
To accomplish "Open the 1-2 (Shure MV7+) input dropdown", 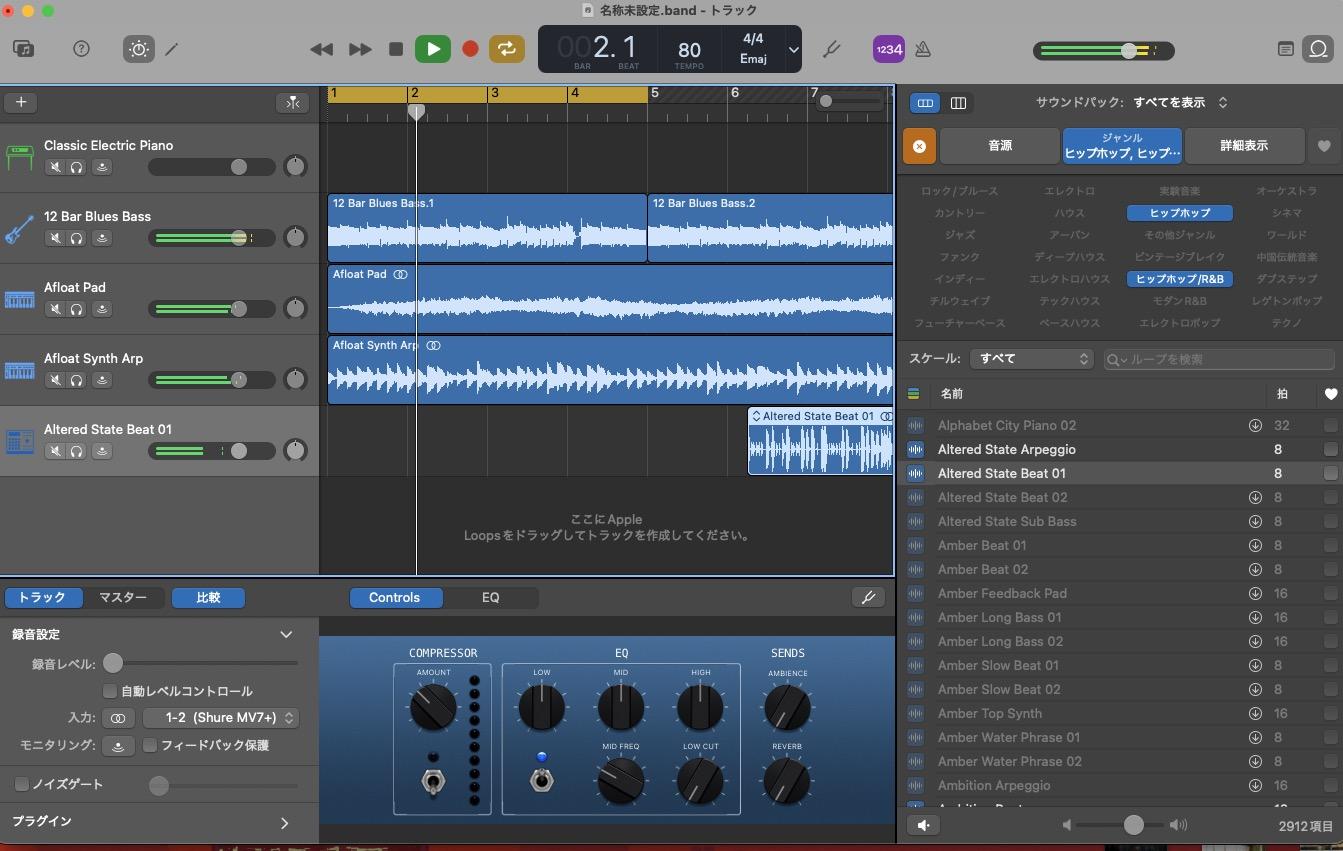I will (x=221, y=717).
